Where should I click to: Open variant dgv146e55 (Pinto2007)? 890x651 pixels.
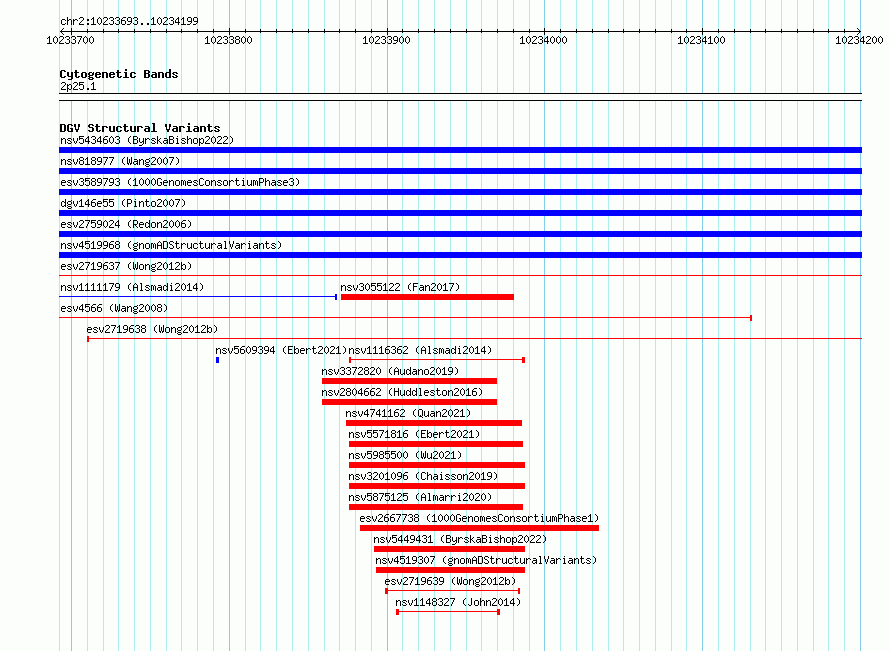coord(123,203)
